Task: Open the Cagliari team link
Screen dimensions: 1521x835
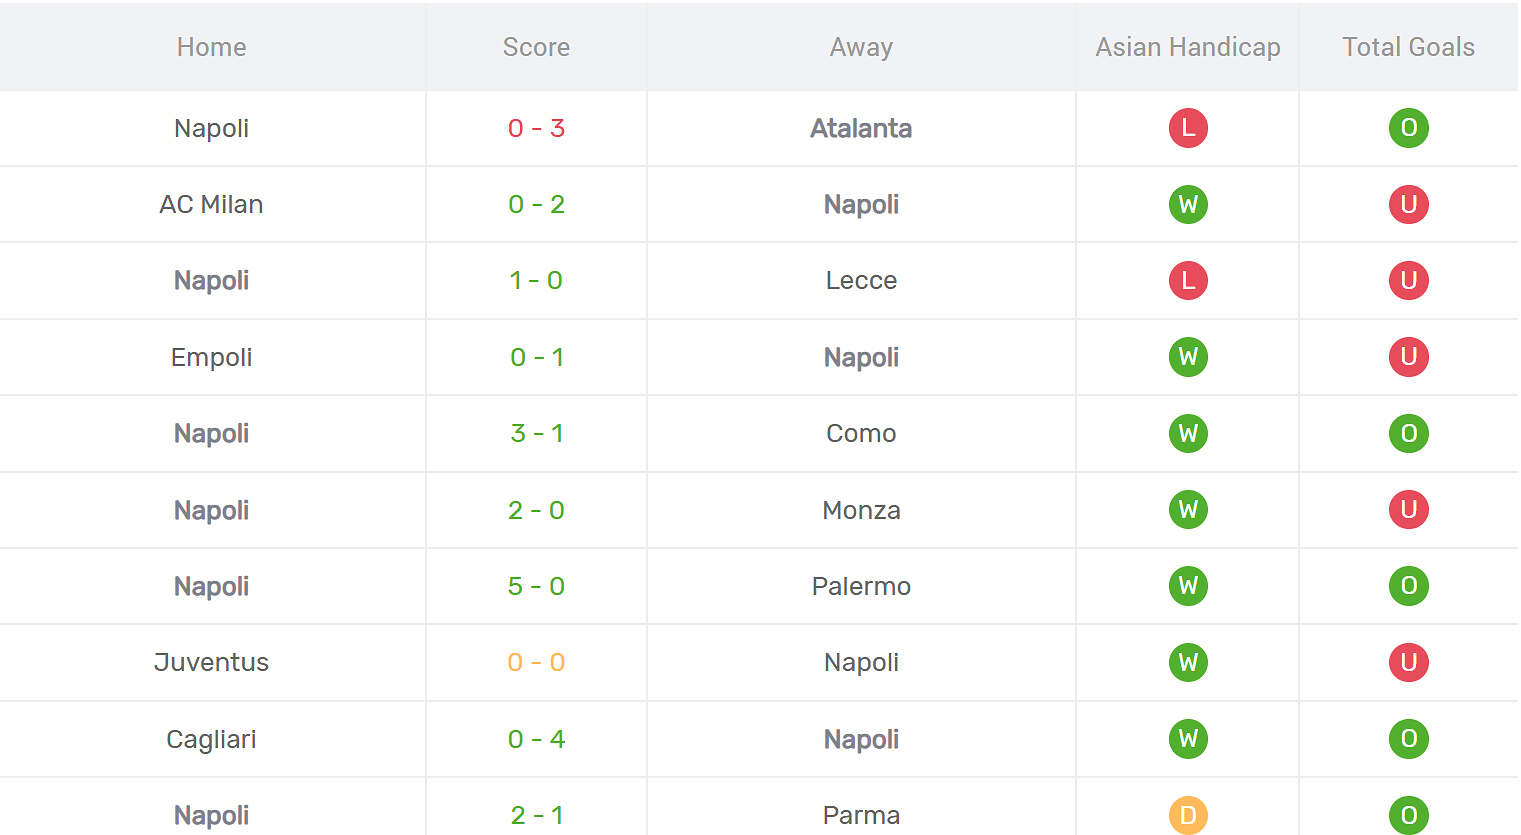Action: click(211, 739)
